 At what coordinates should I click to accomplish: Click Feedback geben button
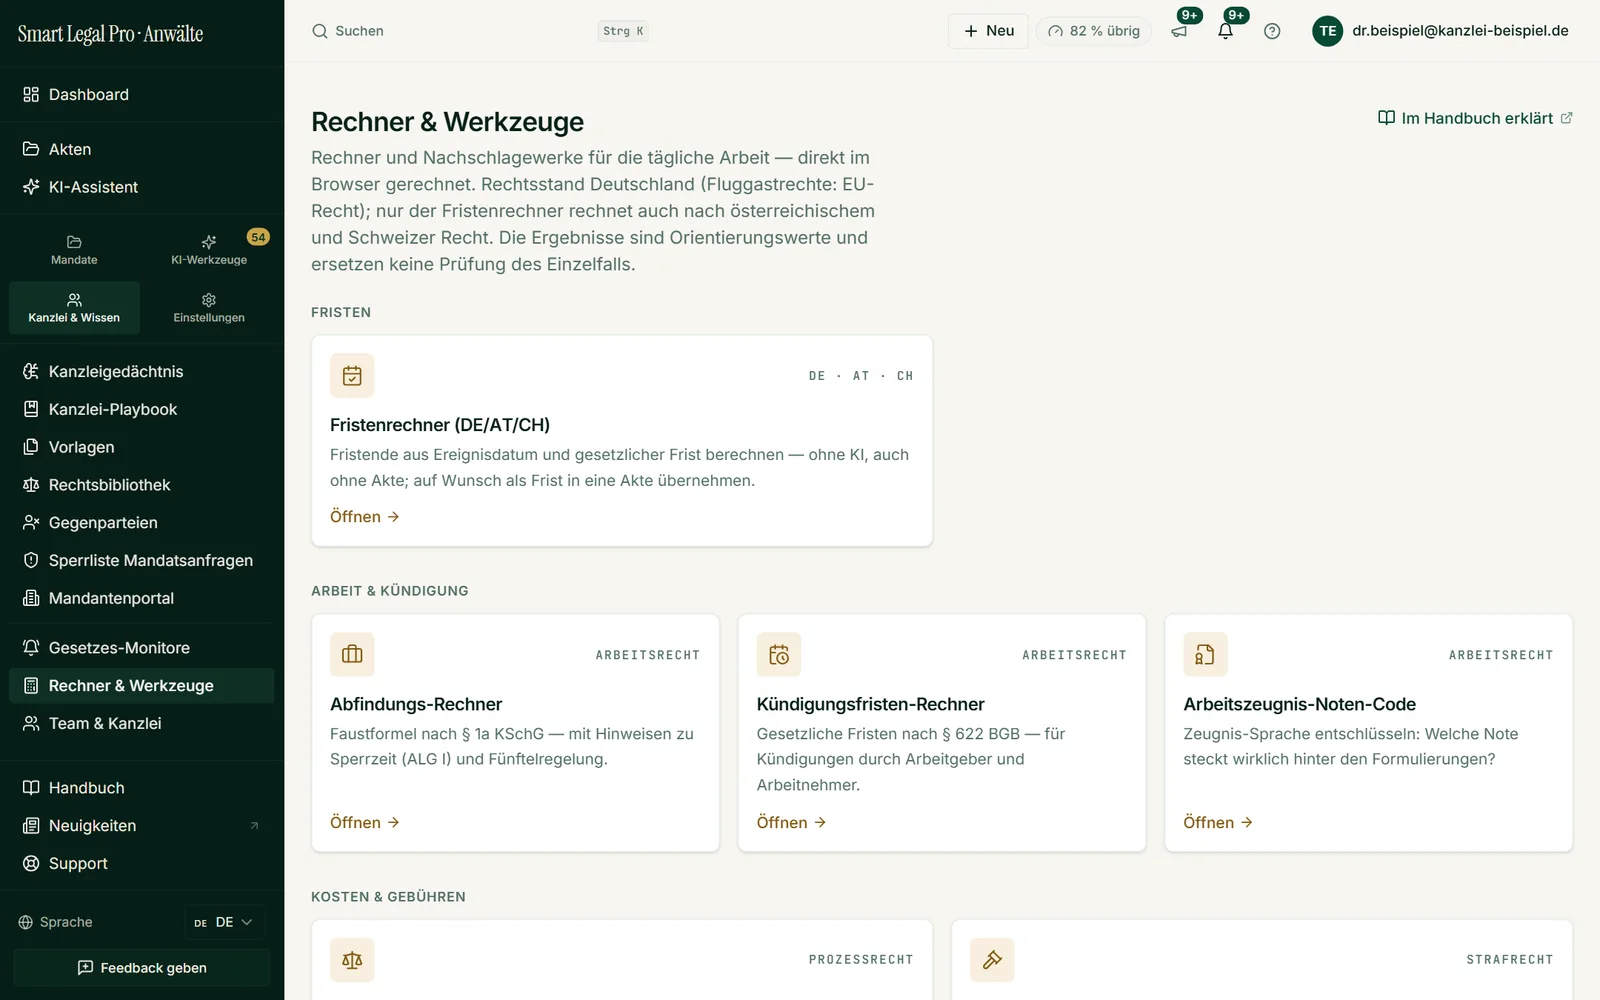click(x=142, y=968)
